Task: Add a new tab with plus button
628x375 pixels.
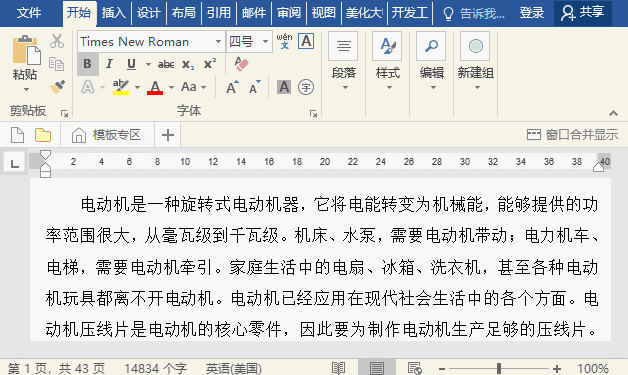Action: [168, 135]
